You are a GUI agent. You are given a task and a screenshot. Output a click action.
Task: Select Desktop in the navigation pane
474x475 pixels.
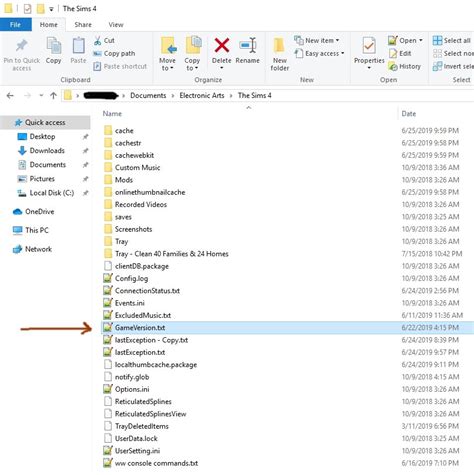point(42,136)
